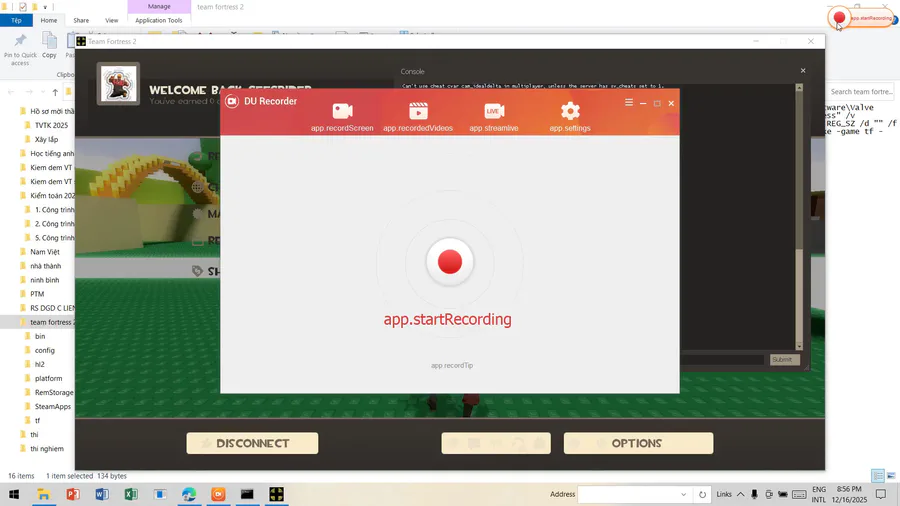Open File Explorer from the taskbar
Screen dimensions: 900x506
pyautogui.click(x=44, y=494)
